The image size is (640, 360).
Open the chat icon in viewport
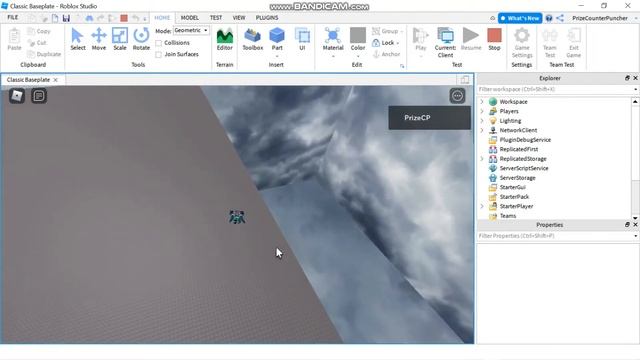(x=39, y=96)
